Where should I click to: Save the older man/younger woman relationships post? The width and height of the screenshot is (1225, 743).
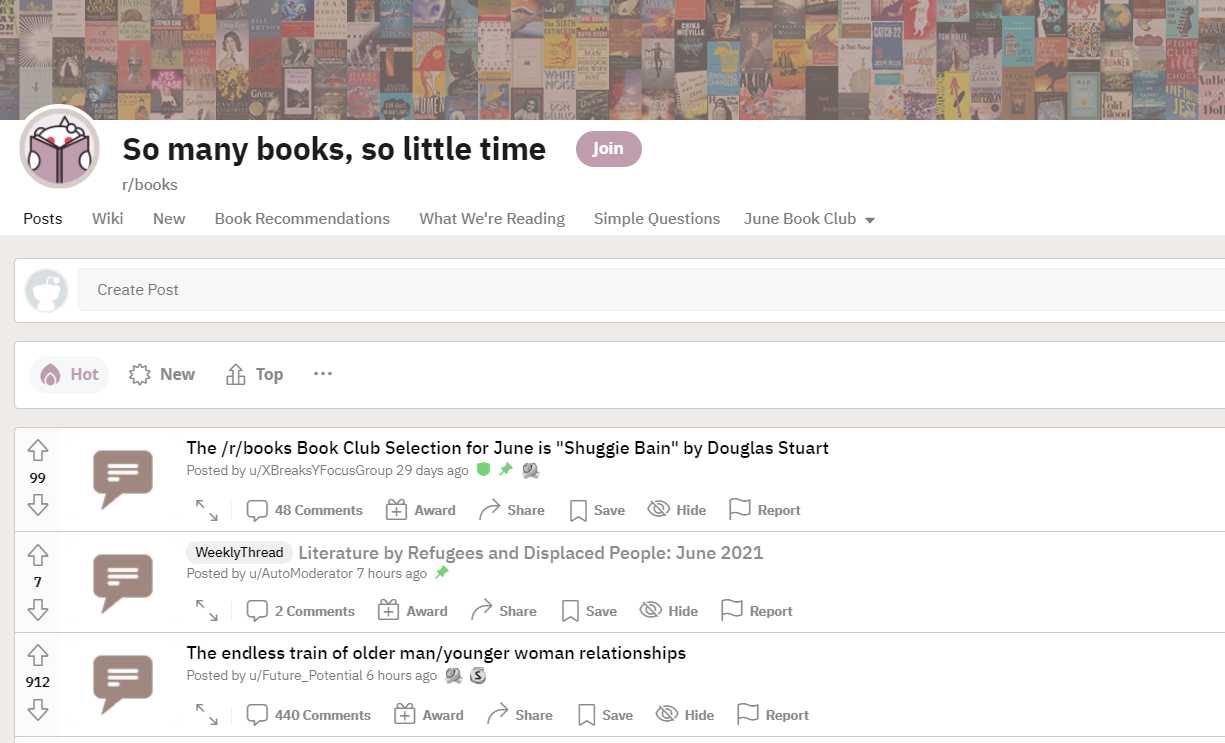(587, 715)
